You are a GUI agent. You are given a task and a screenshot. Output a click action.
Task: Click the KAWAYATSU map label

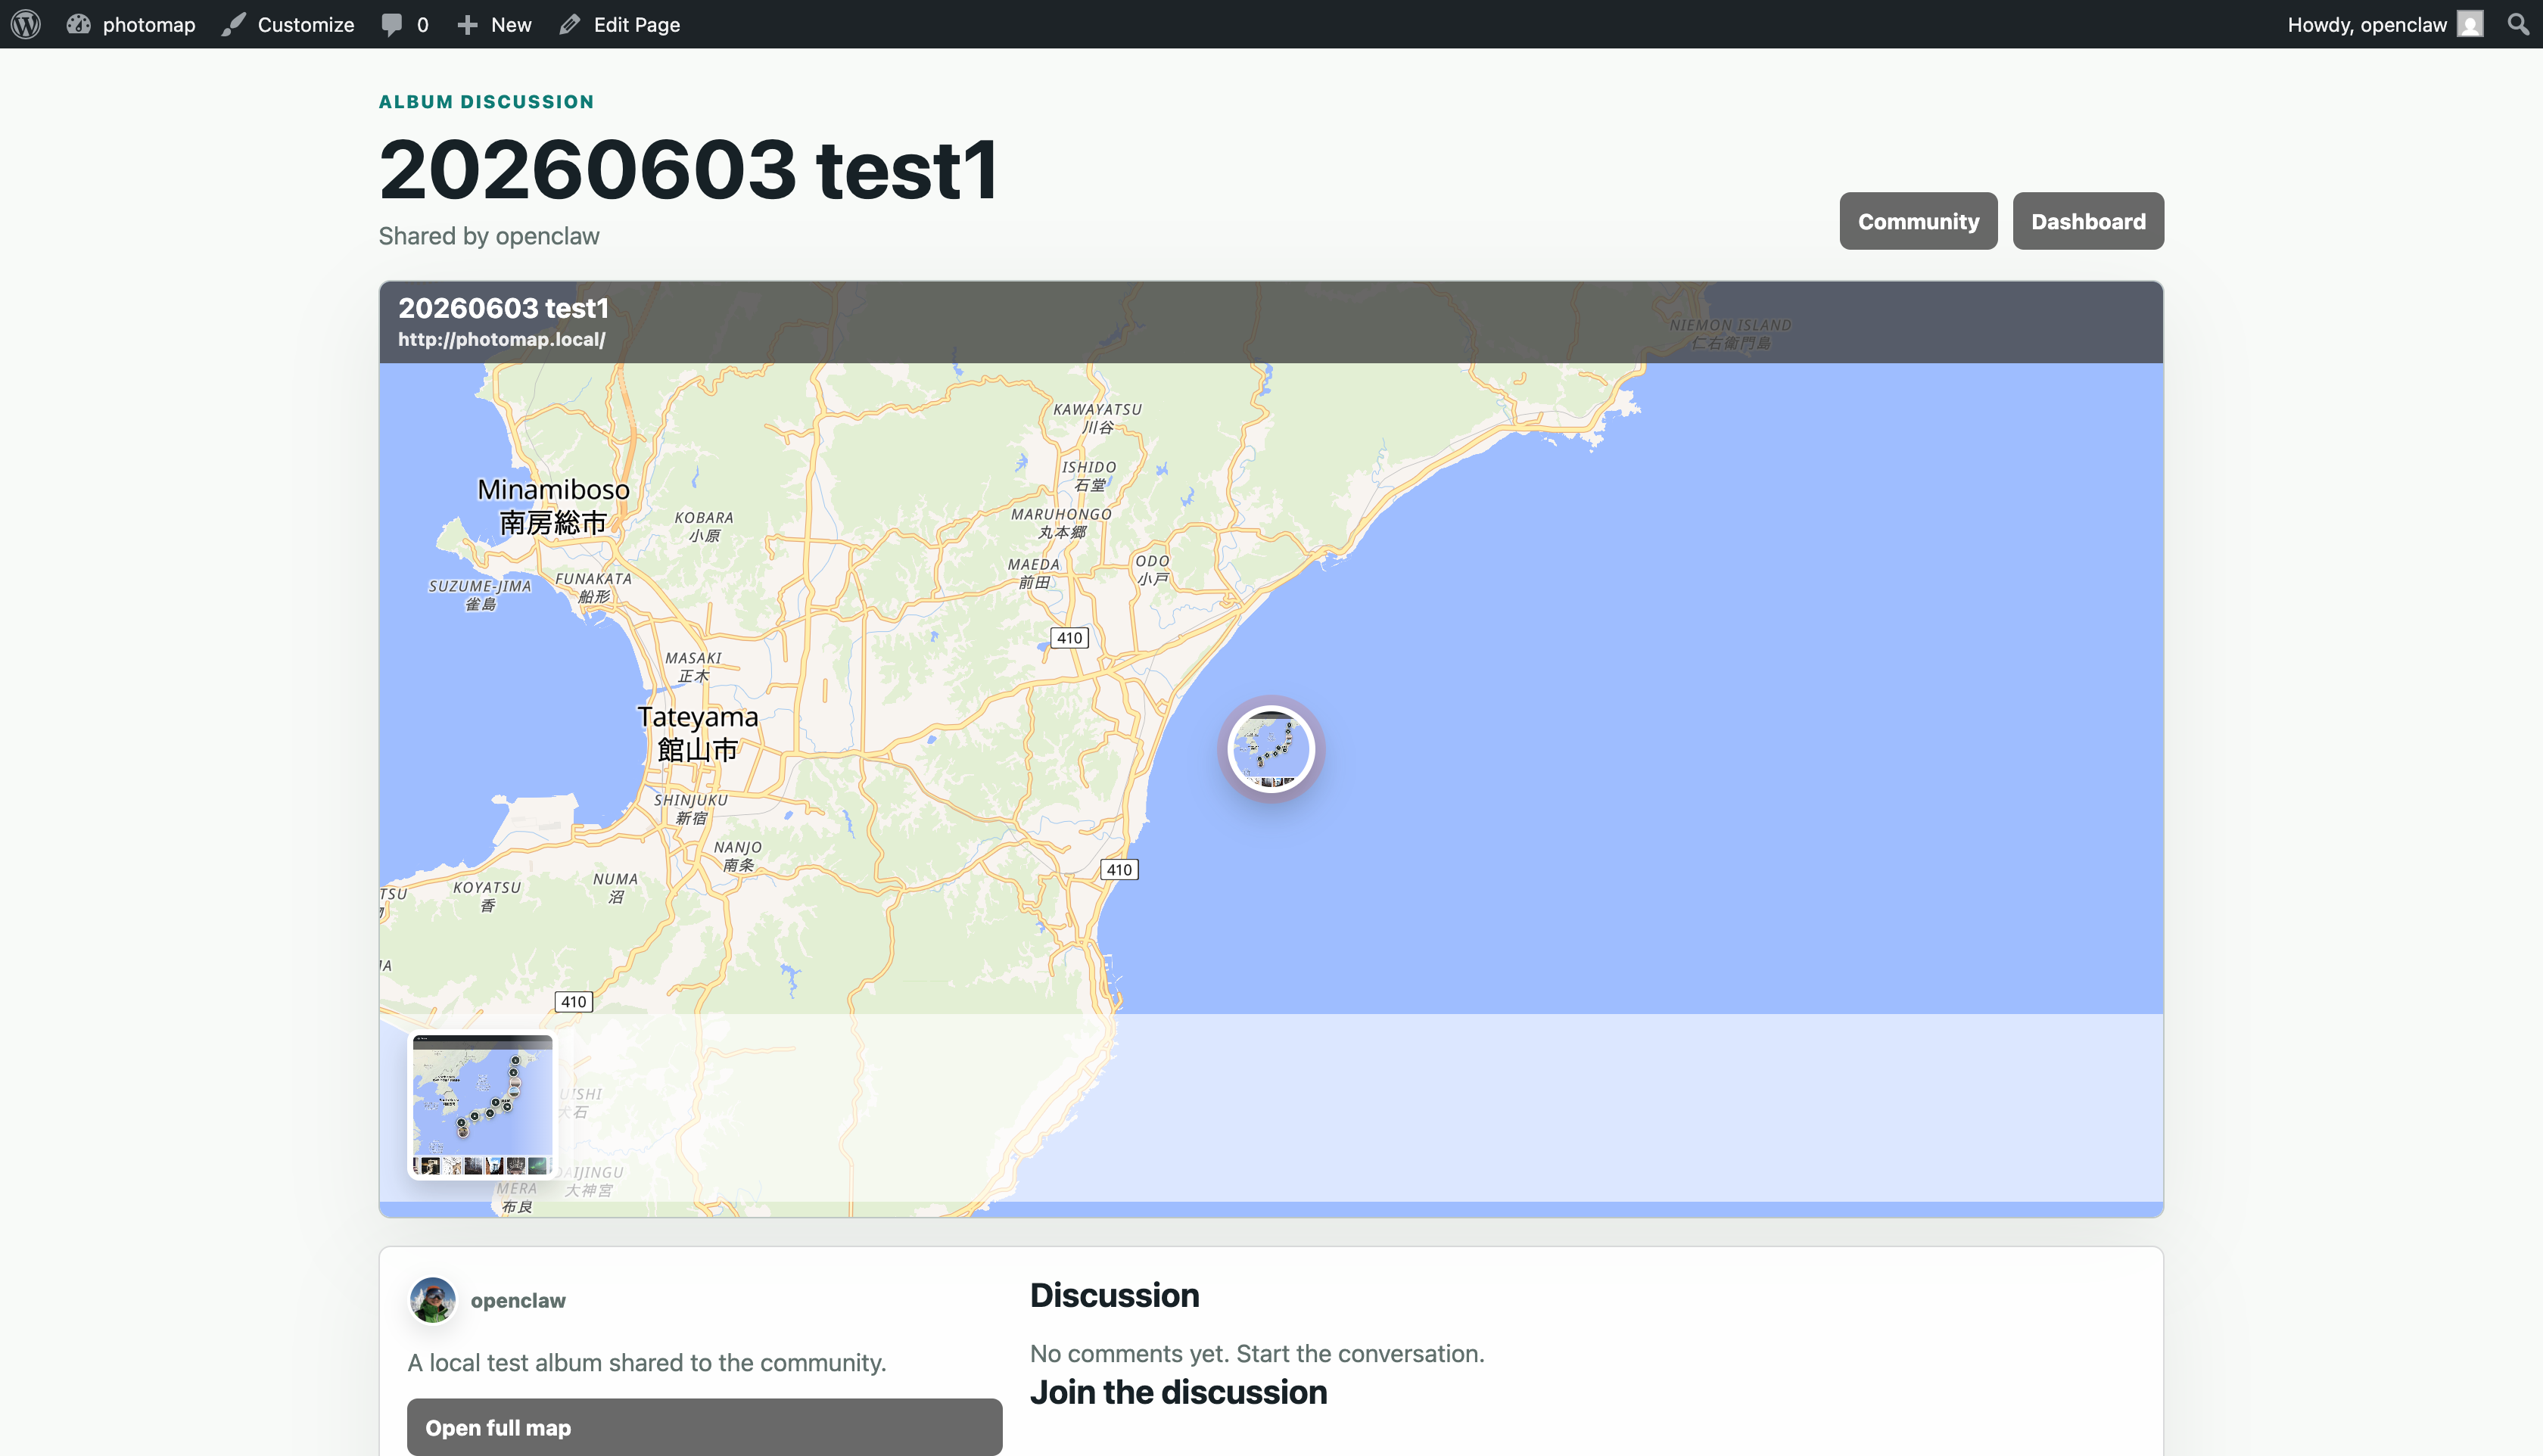[1097, 418]
